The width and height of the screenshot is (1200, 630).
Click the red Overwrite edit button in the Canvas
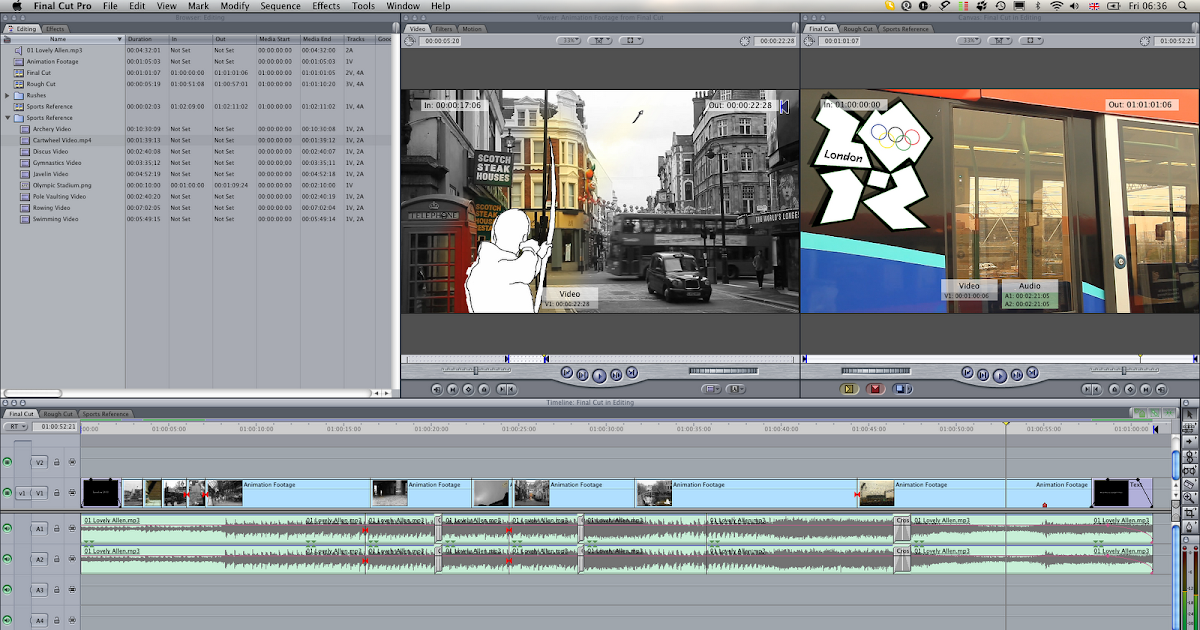point(875,389)
